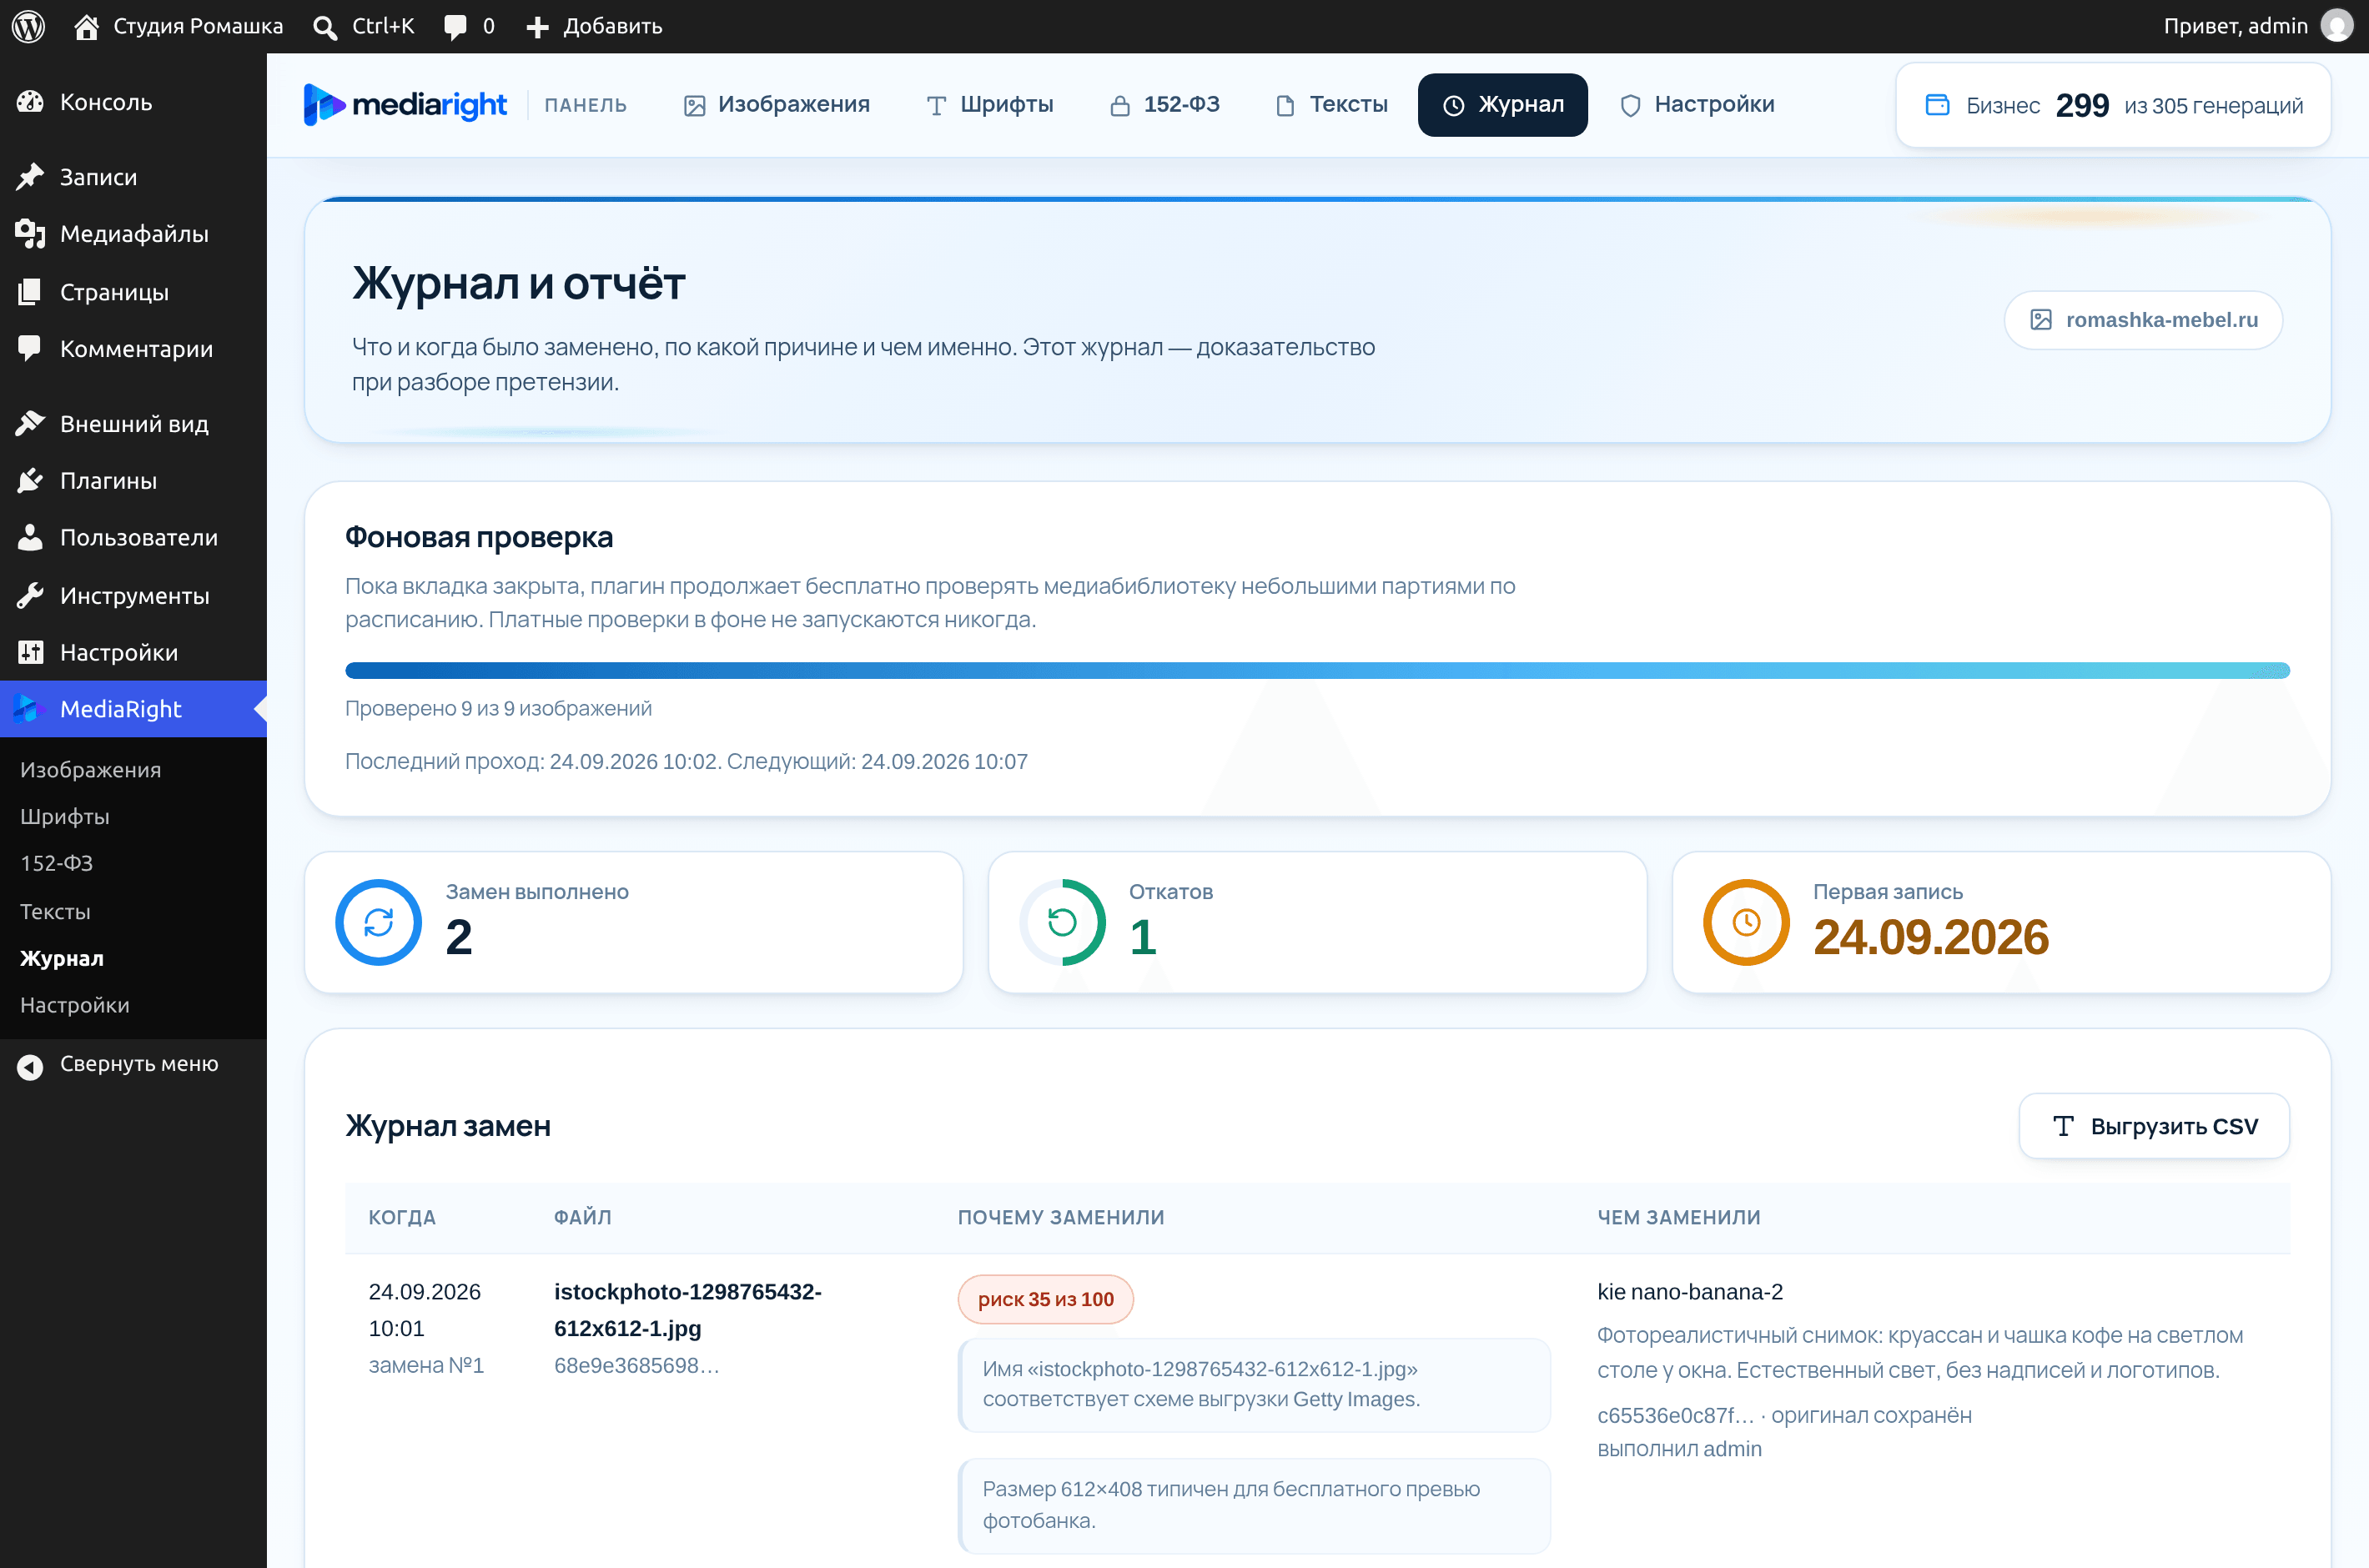Open the 152-ФЗ tab

pos(1164,104)
